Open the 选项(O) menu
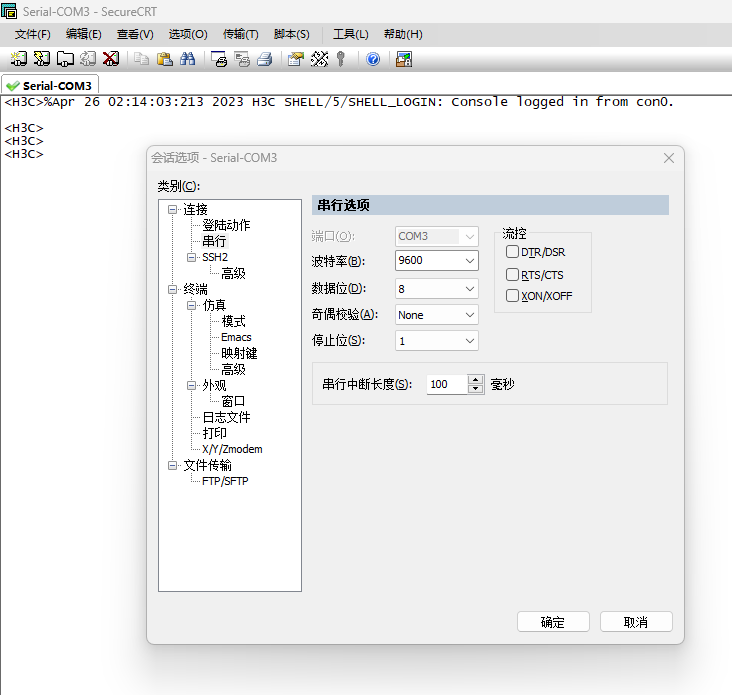The width and height of the screenshot is (732, 695). coord(188,34)
